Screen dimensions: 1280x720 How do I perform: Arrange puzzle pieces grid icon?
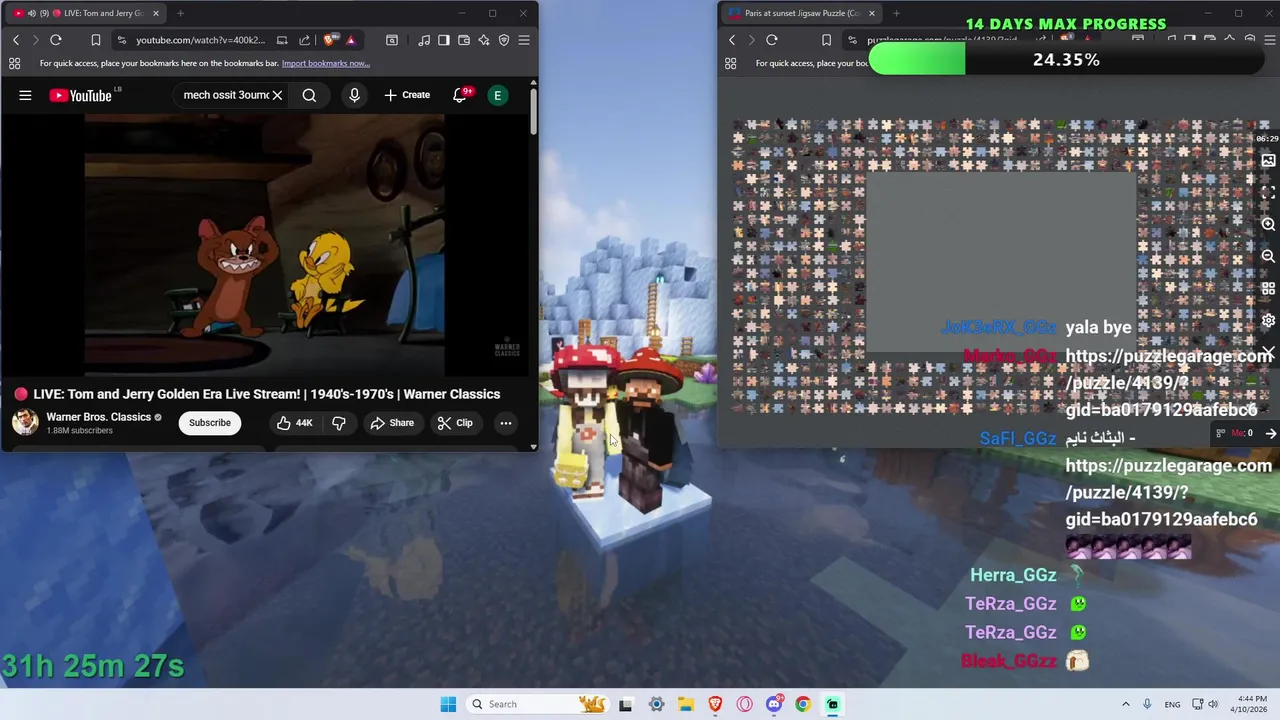[1268, 288]
